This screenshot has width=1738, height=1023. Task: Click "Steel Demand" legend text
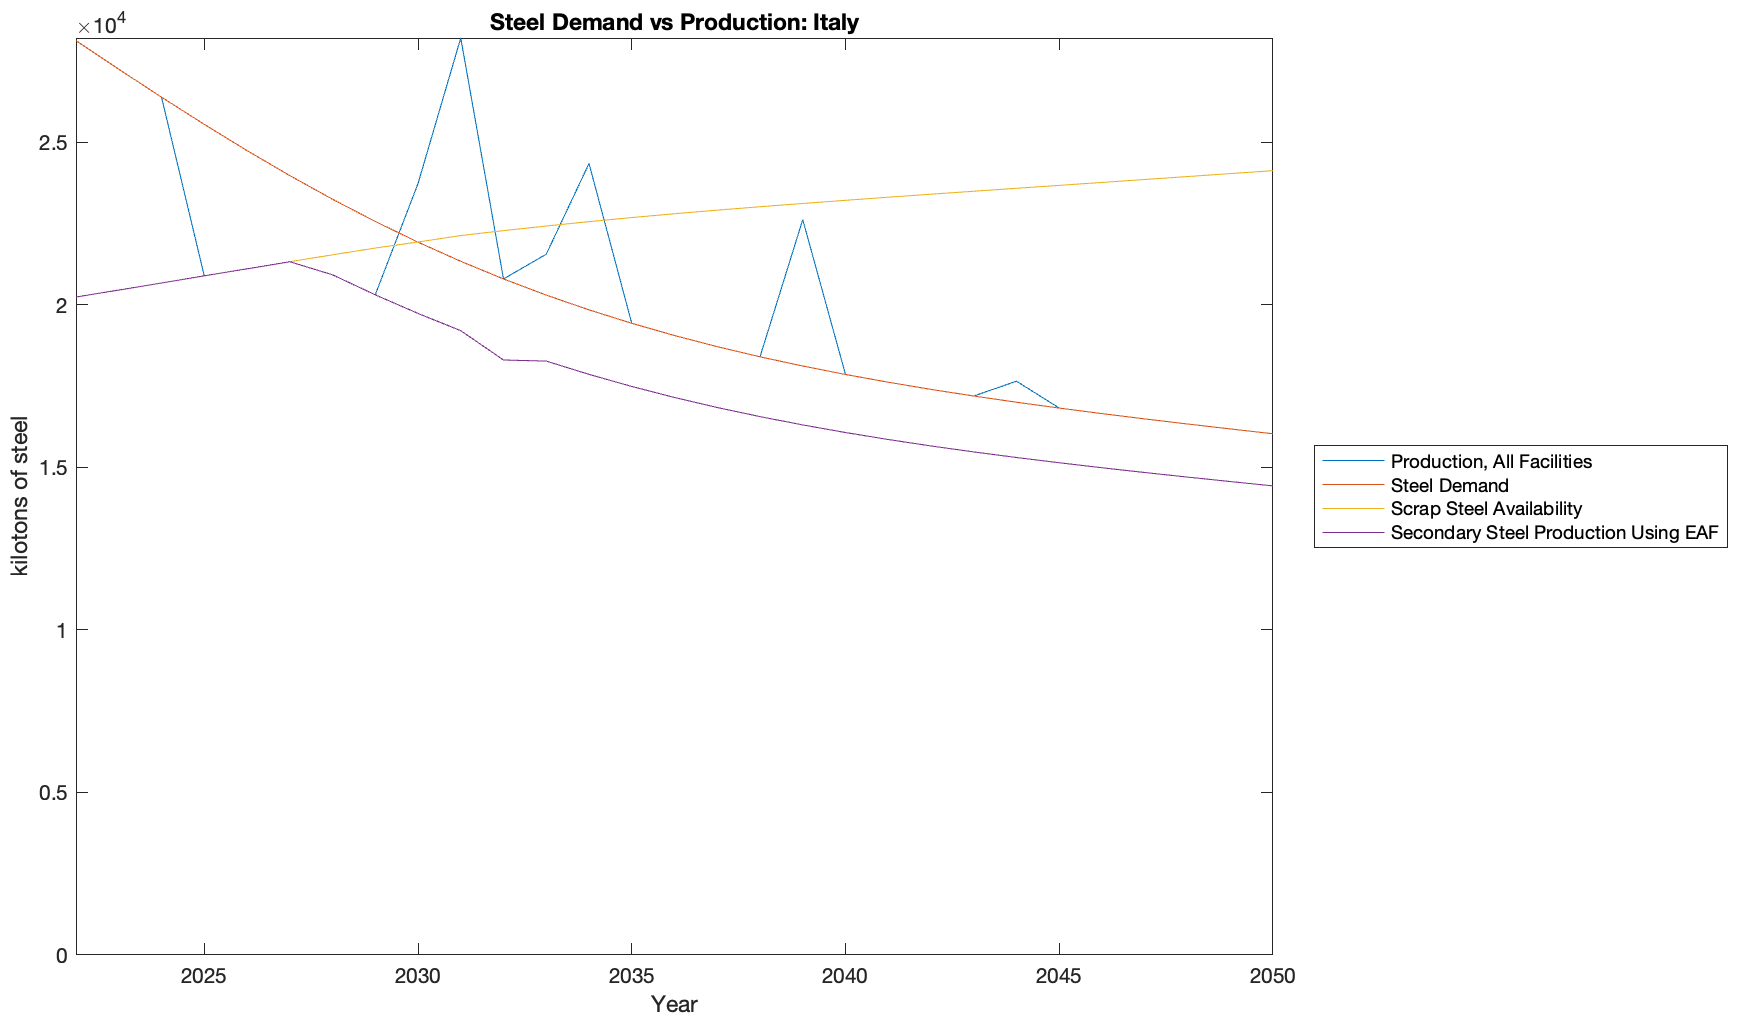pos(1449,485)
